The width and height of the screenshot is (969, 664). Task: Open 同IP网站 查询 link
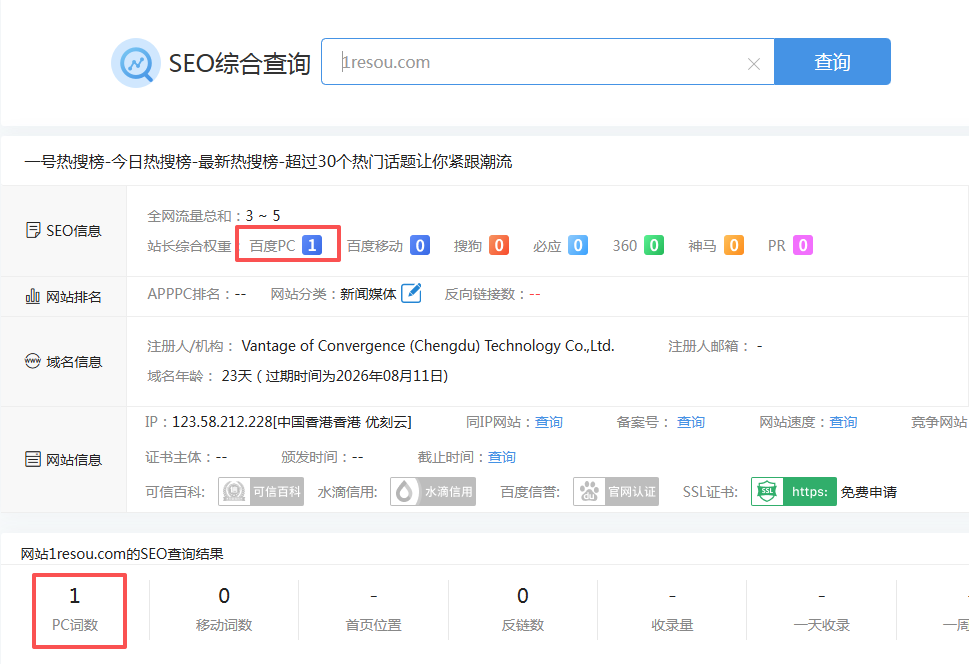[x=548, y=422]
